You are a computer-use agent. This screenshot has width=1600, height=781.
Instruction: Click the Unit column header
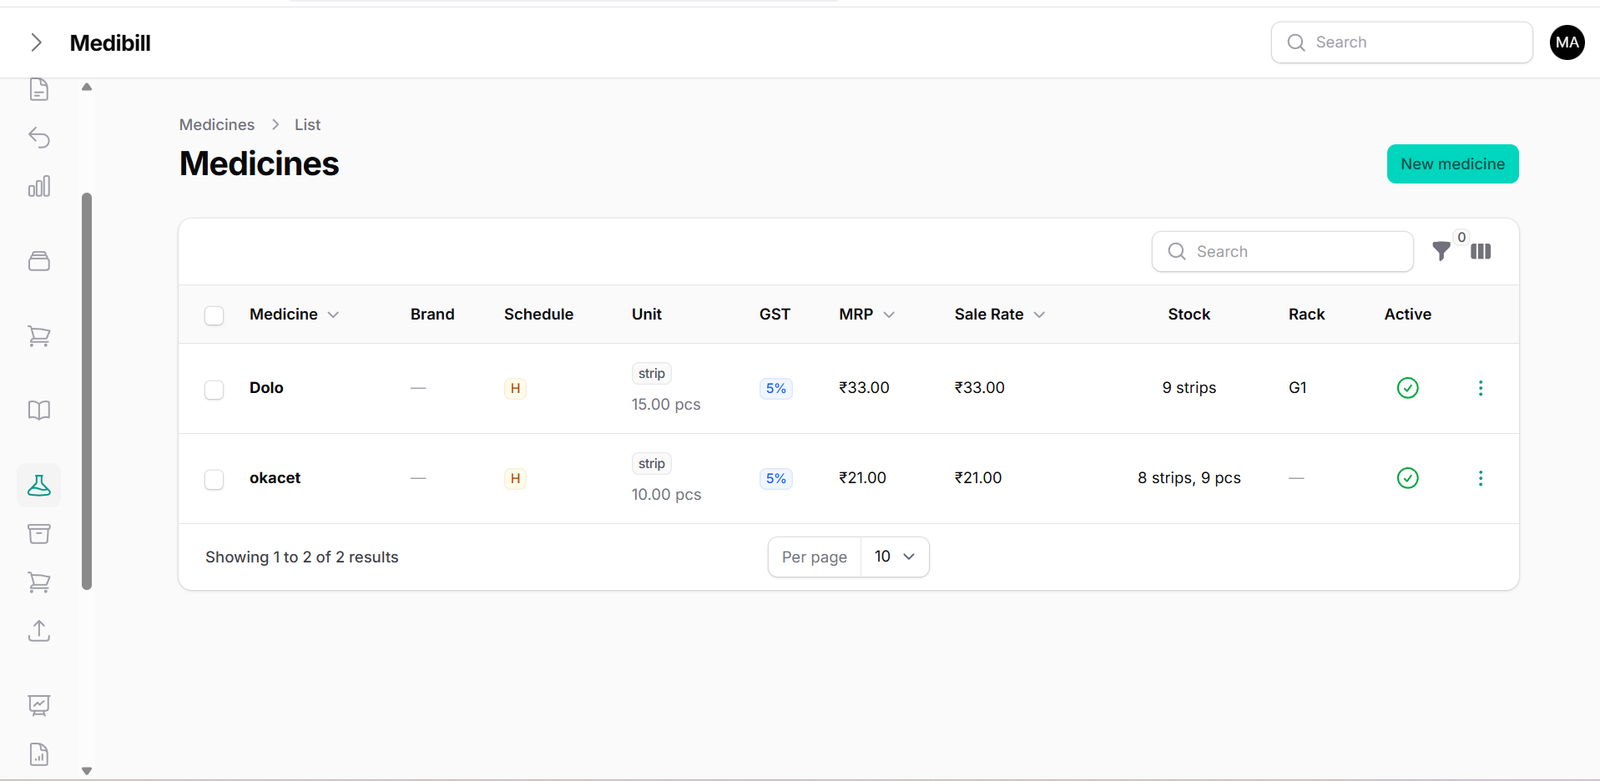(x=646, y=314)
